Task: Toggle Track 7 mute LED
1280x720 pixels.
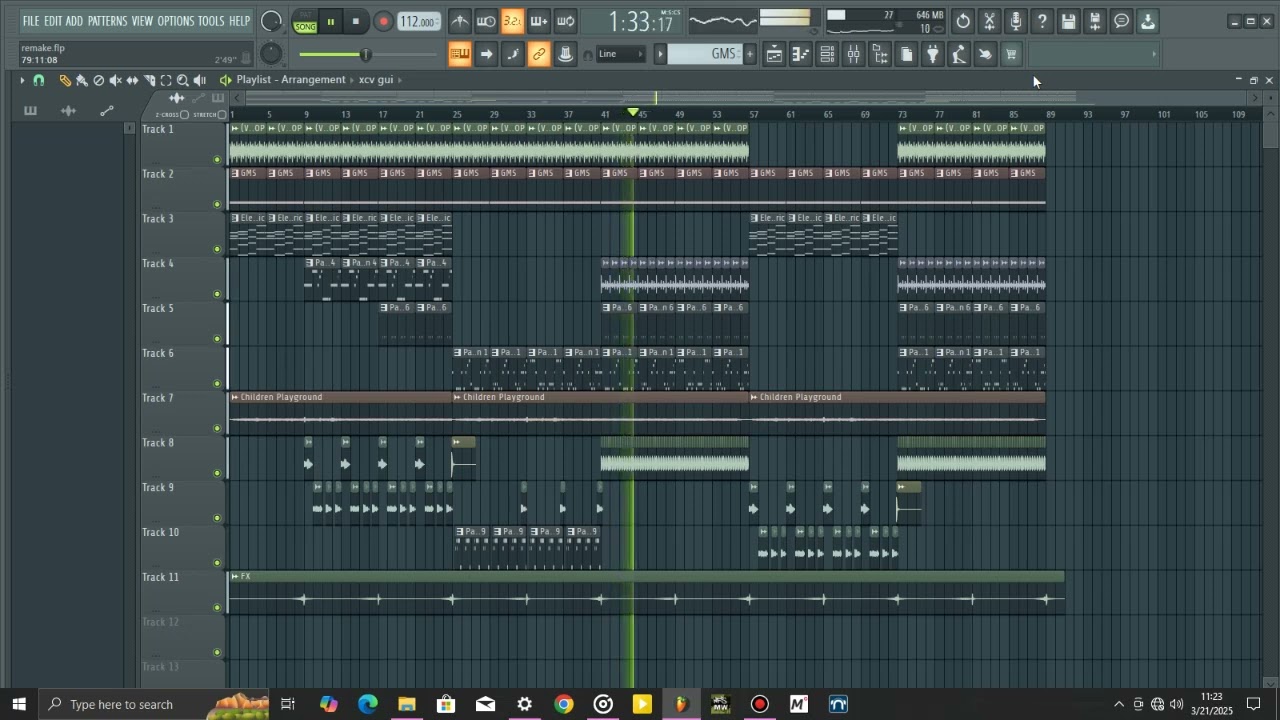Action: 217,428
